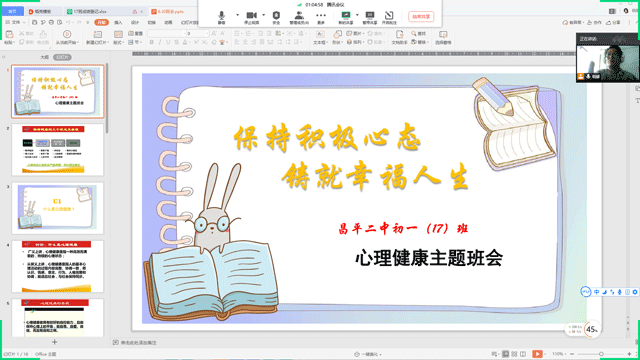Open the security shield icon
Viewport: 640px width, 360px height.
[x=276, y=17]
